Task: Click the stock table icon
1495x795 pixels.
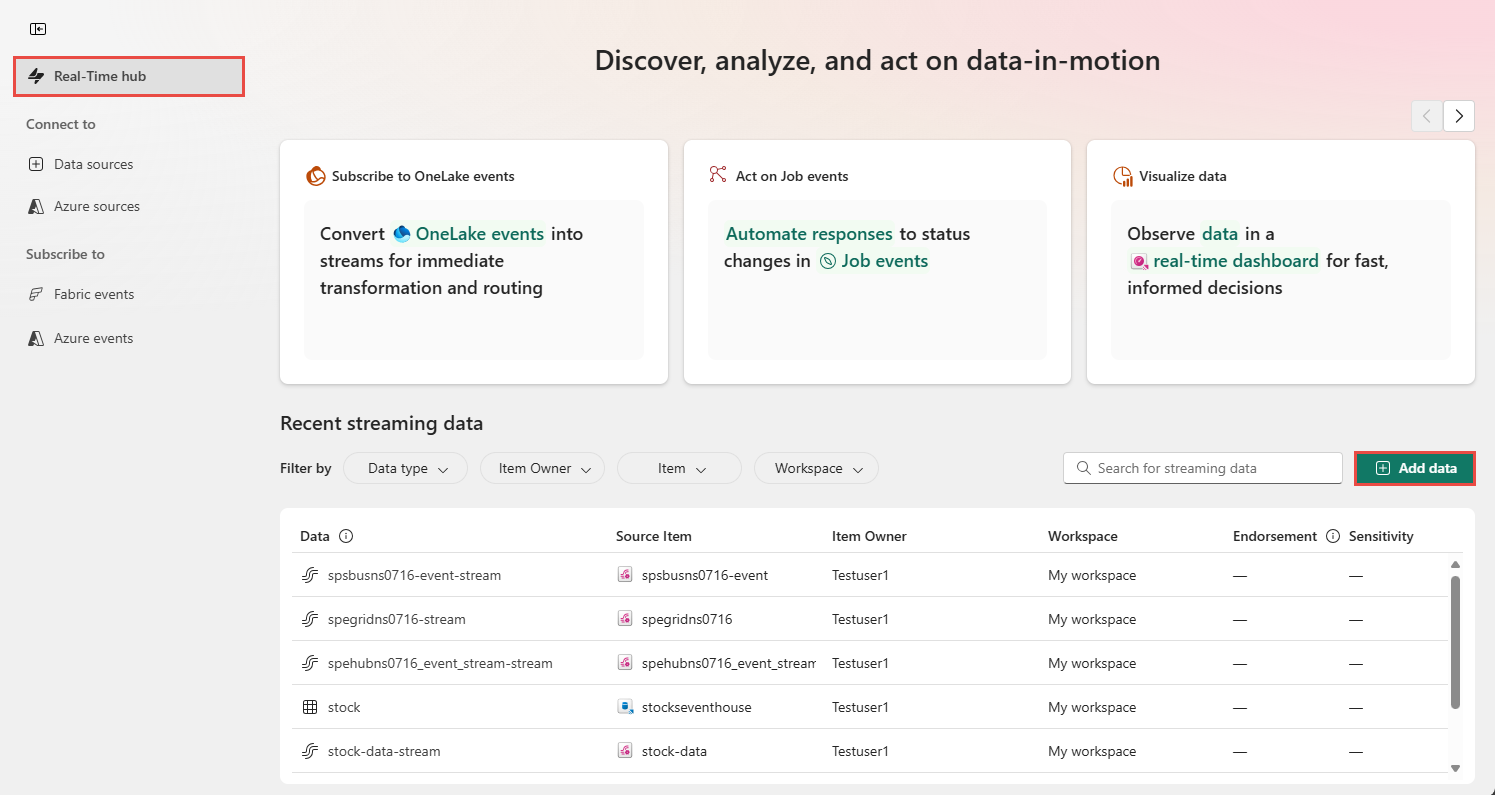Action: (x=310, y=707)
